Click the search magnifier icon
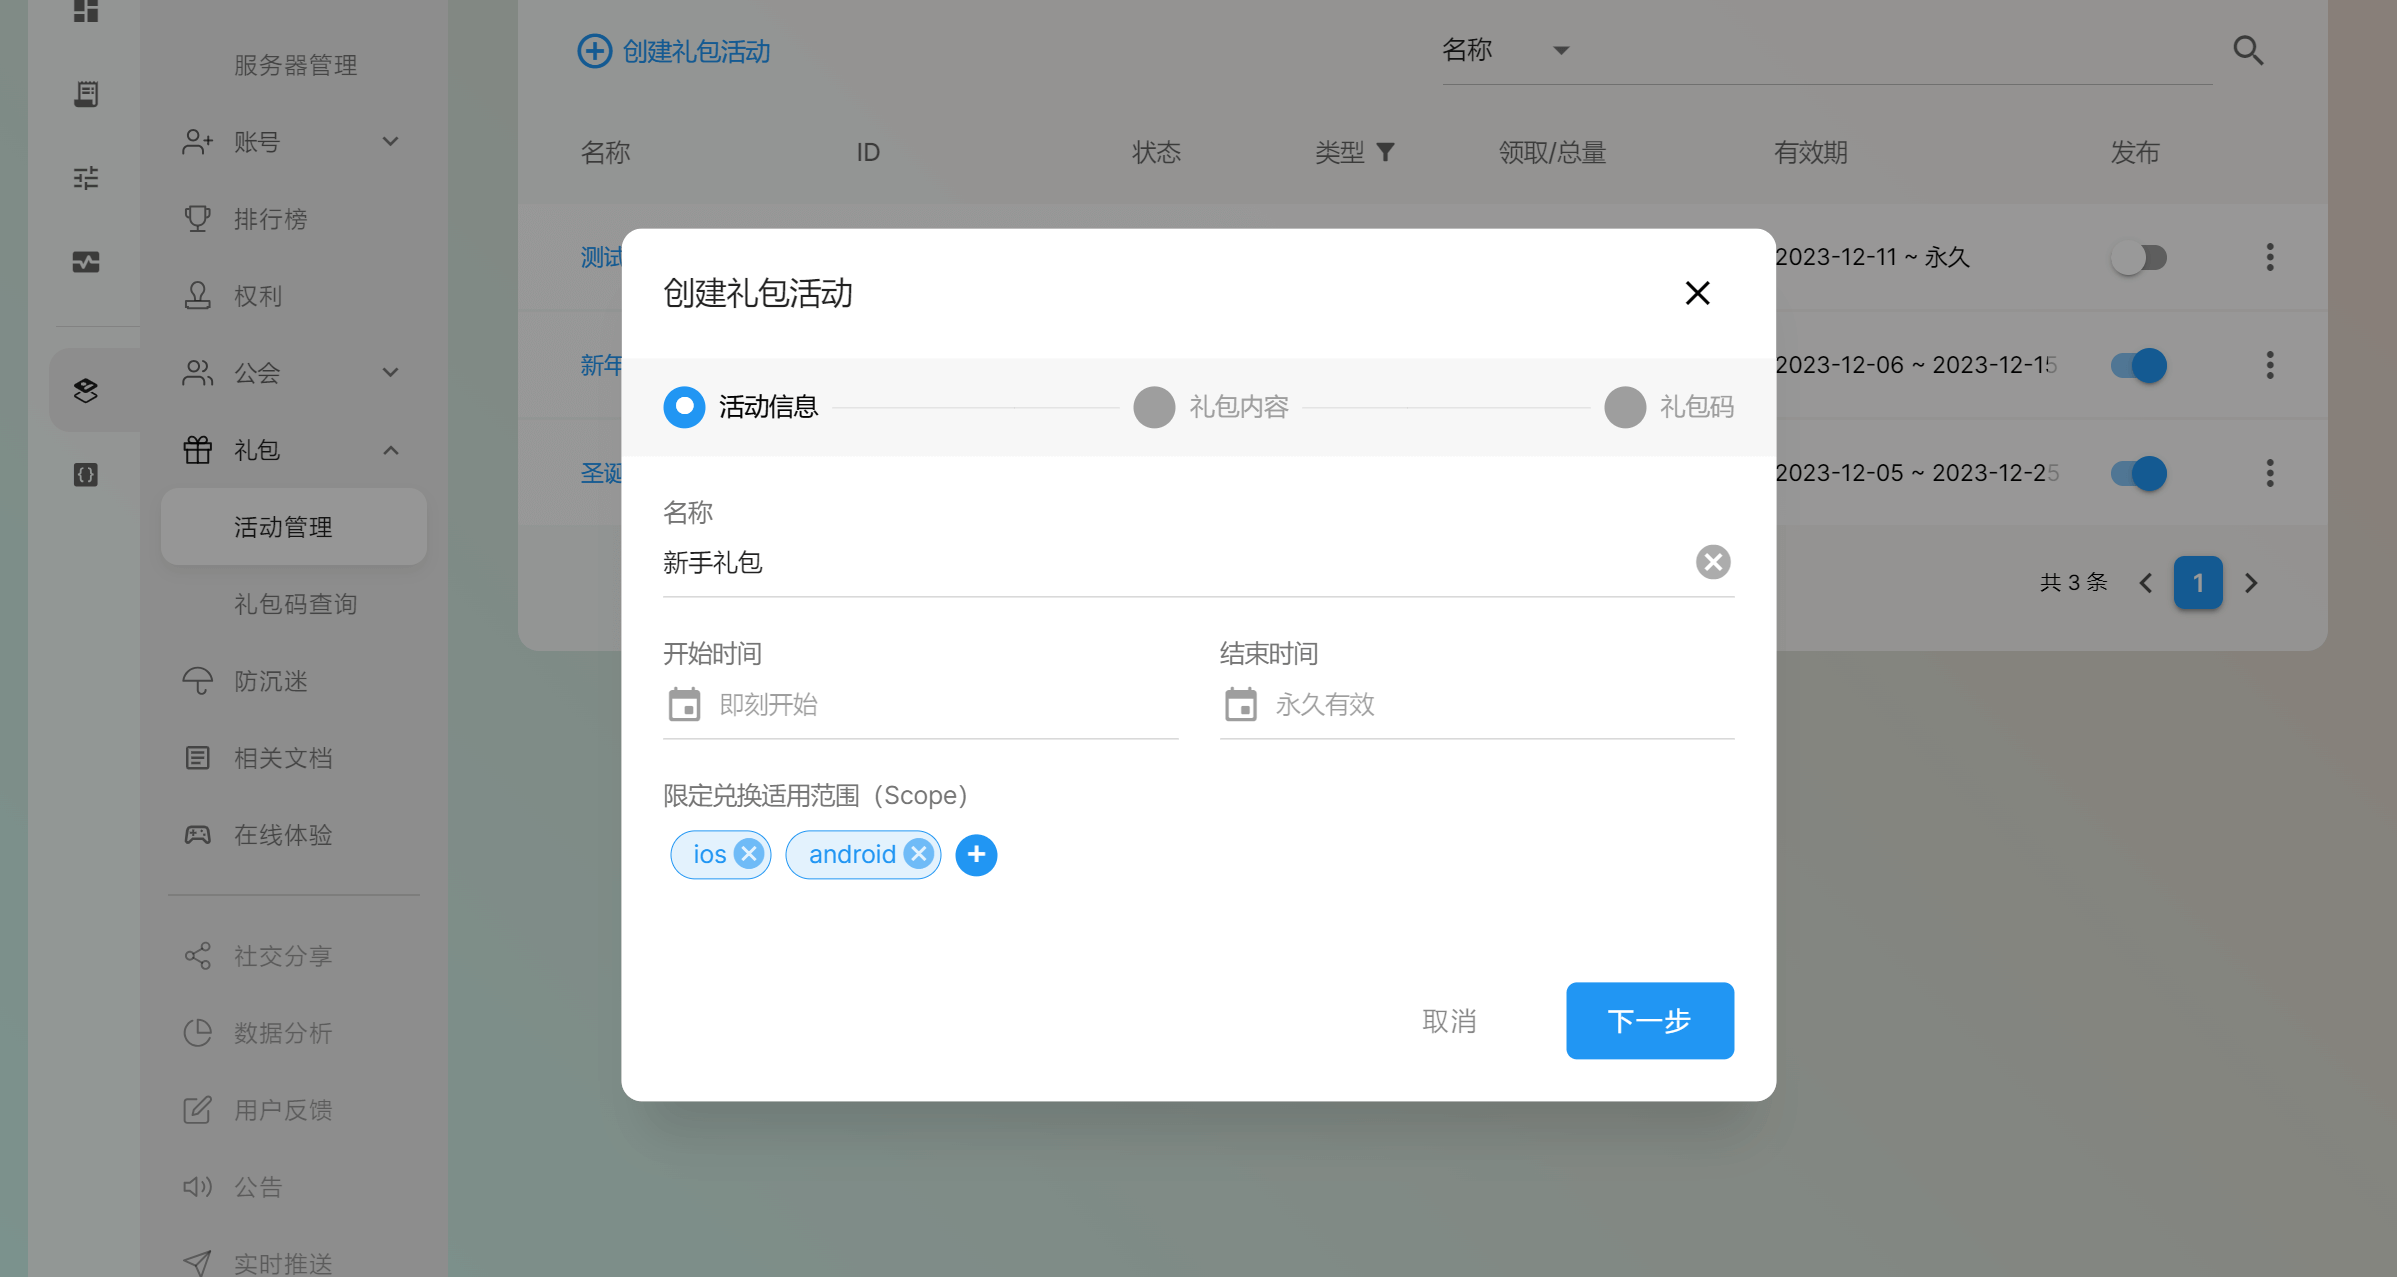 [2247, 50]
